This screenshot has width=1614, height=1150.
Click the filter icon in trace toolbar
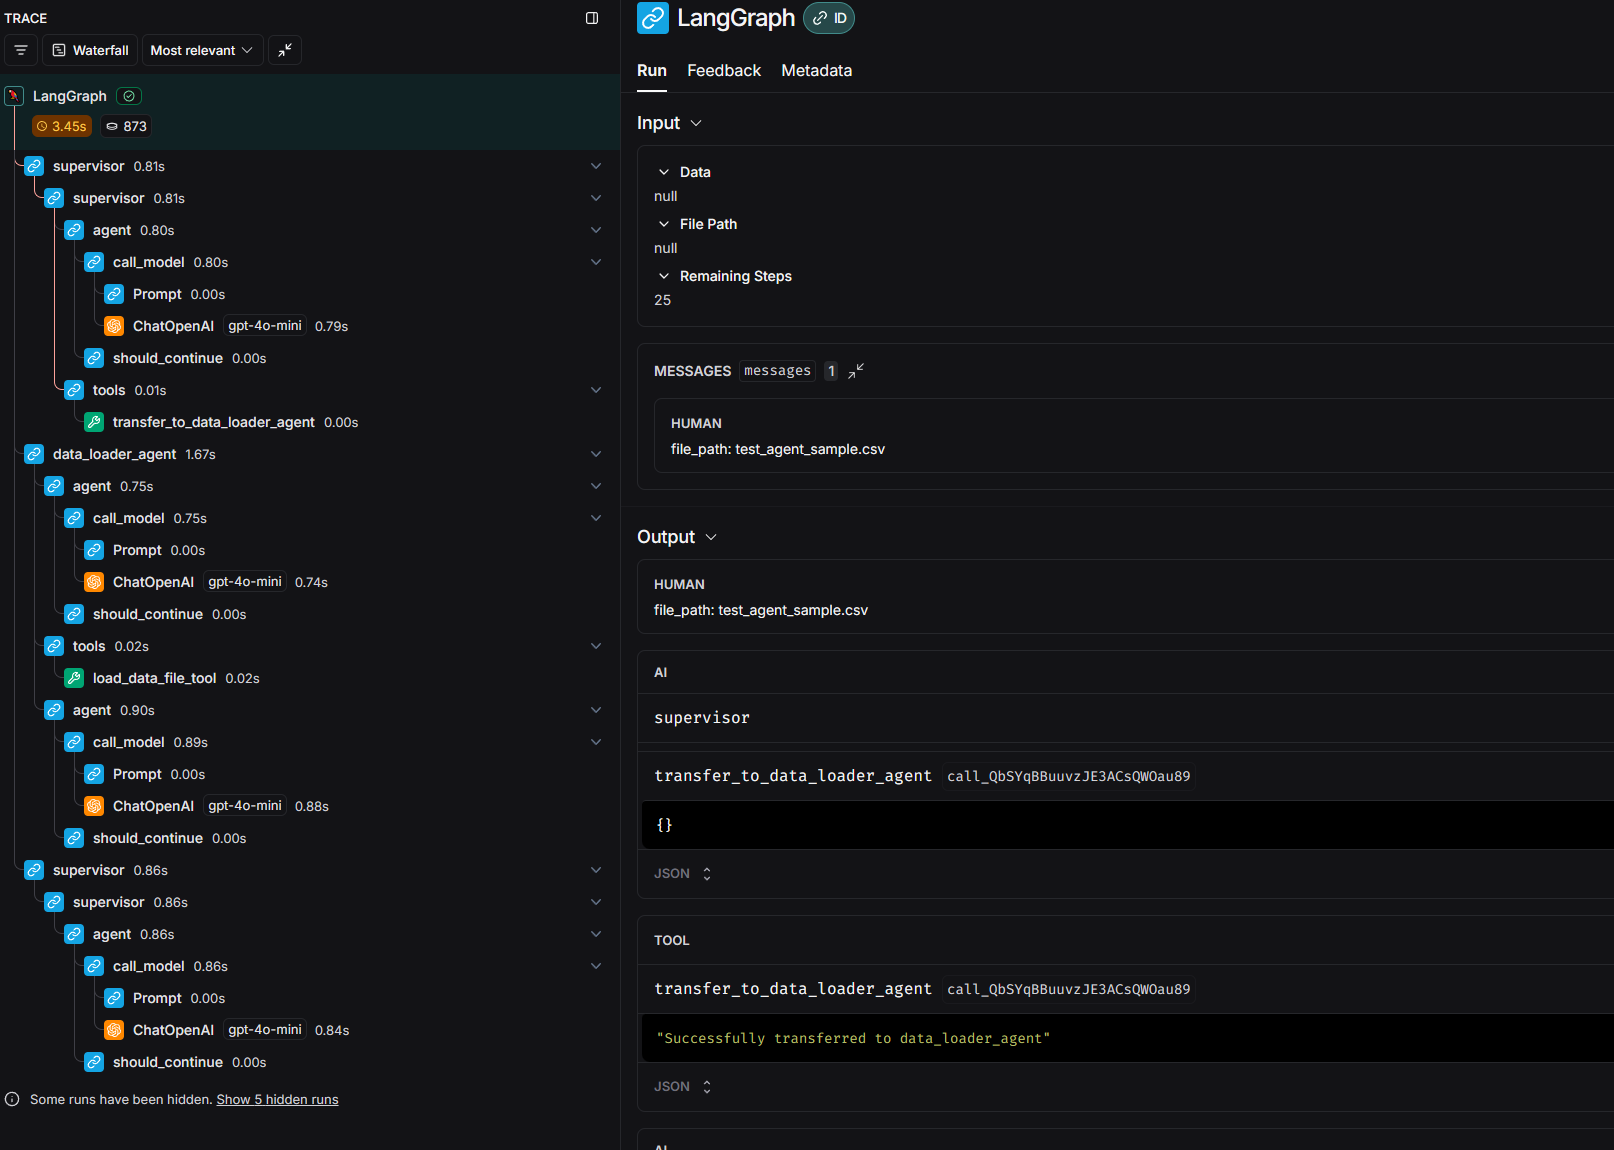tap(21, 50)
